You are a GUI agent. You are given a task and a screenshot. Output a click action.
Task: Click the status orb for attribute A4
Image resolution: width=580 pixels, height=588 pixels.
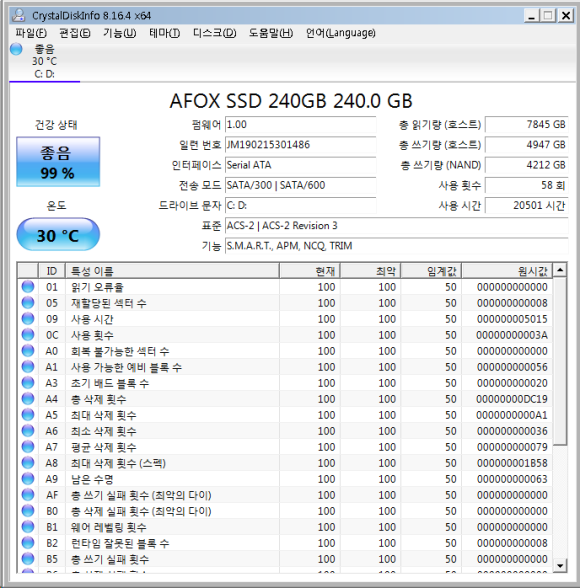(x=28, y=399)
